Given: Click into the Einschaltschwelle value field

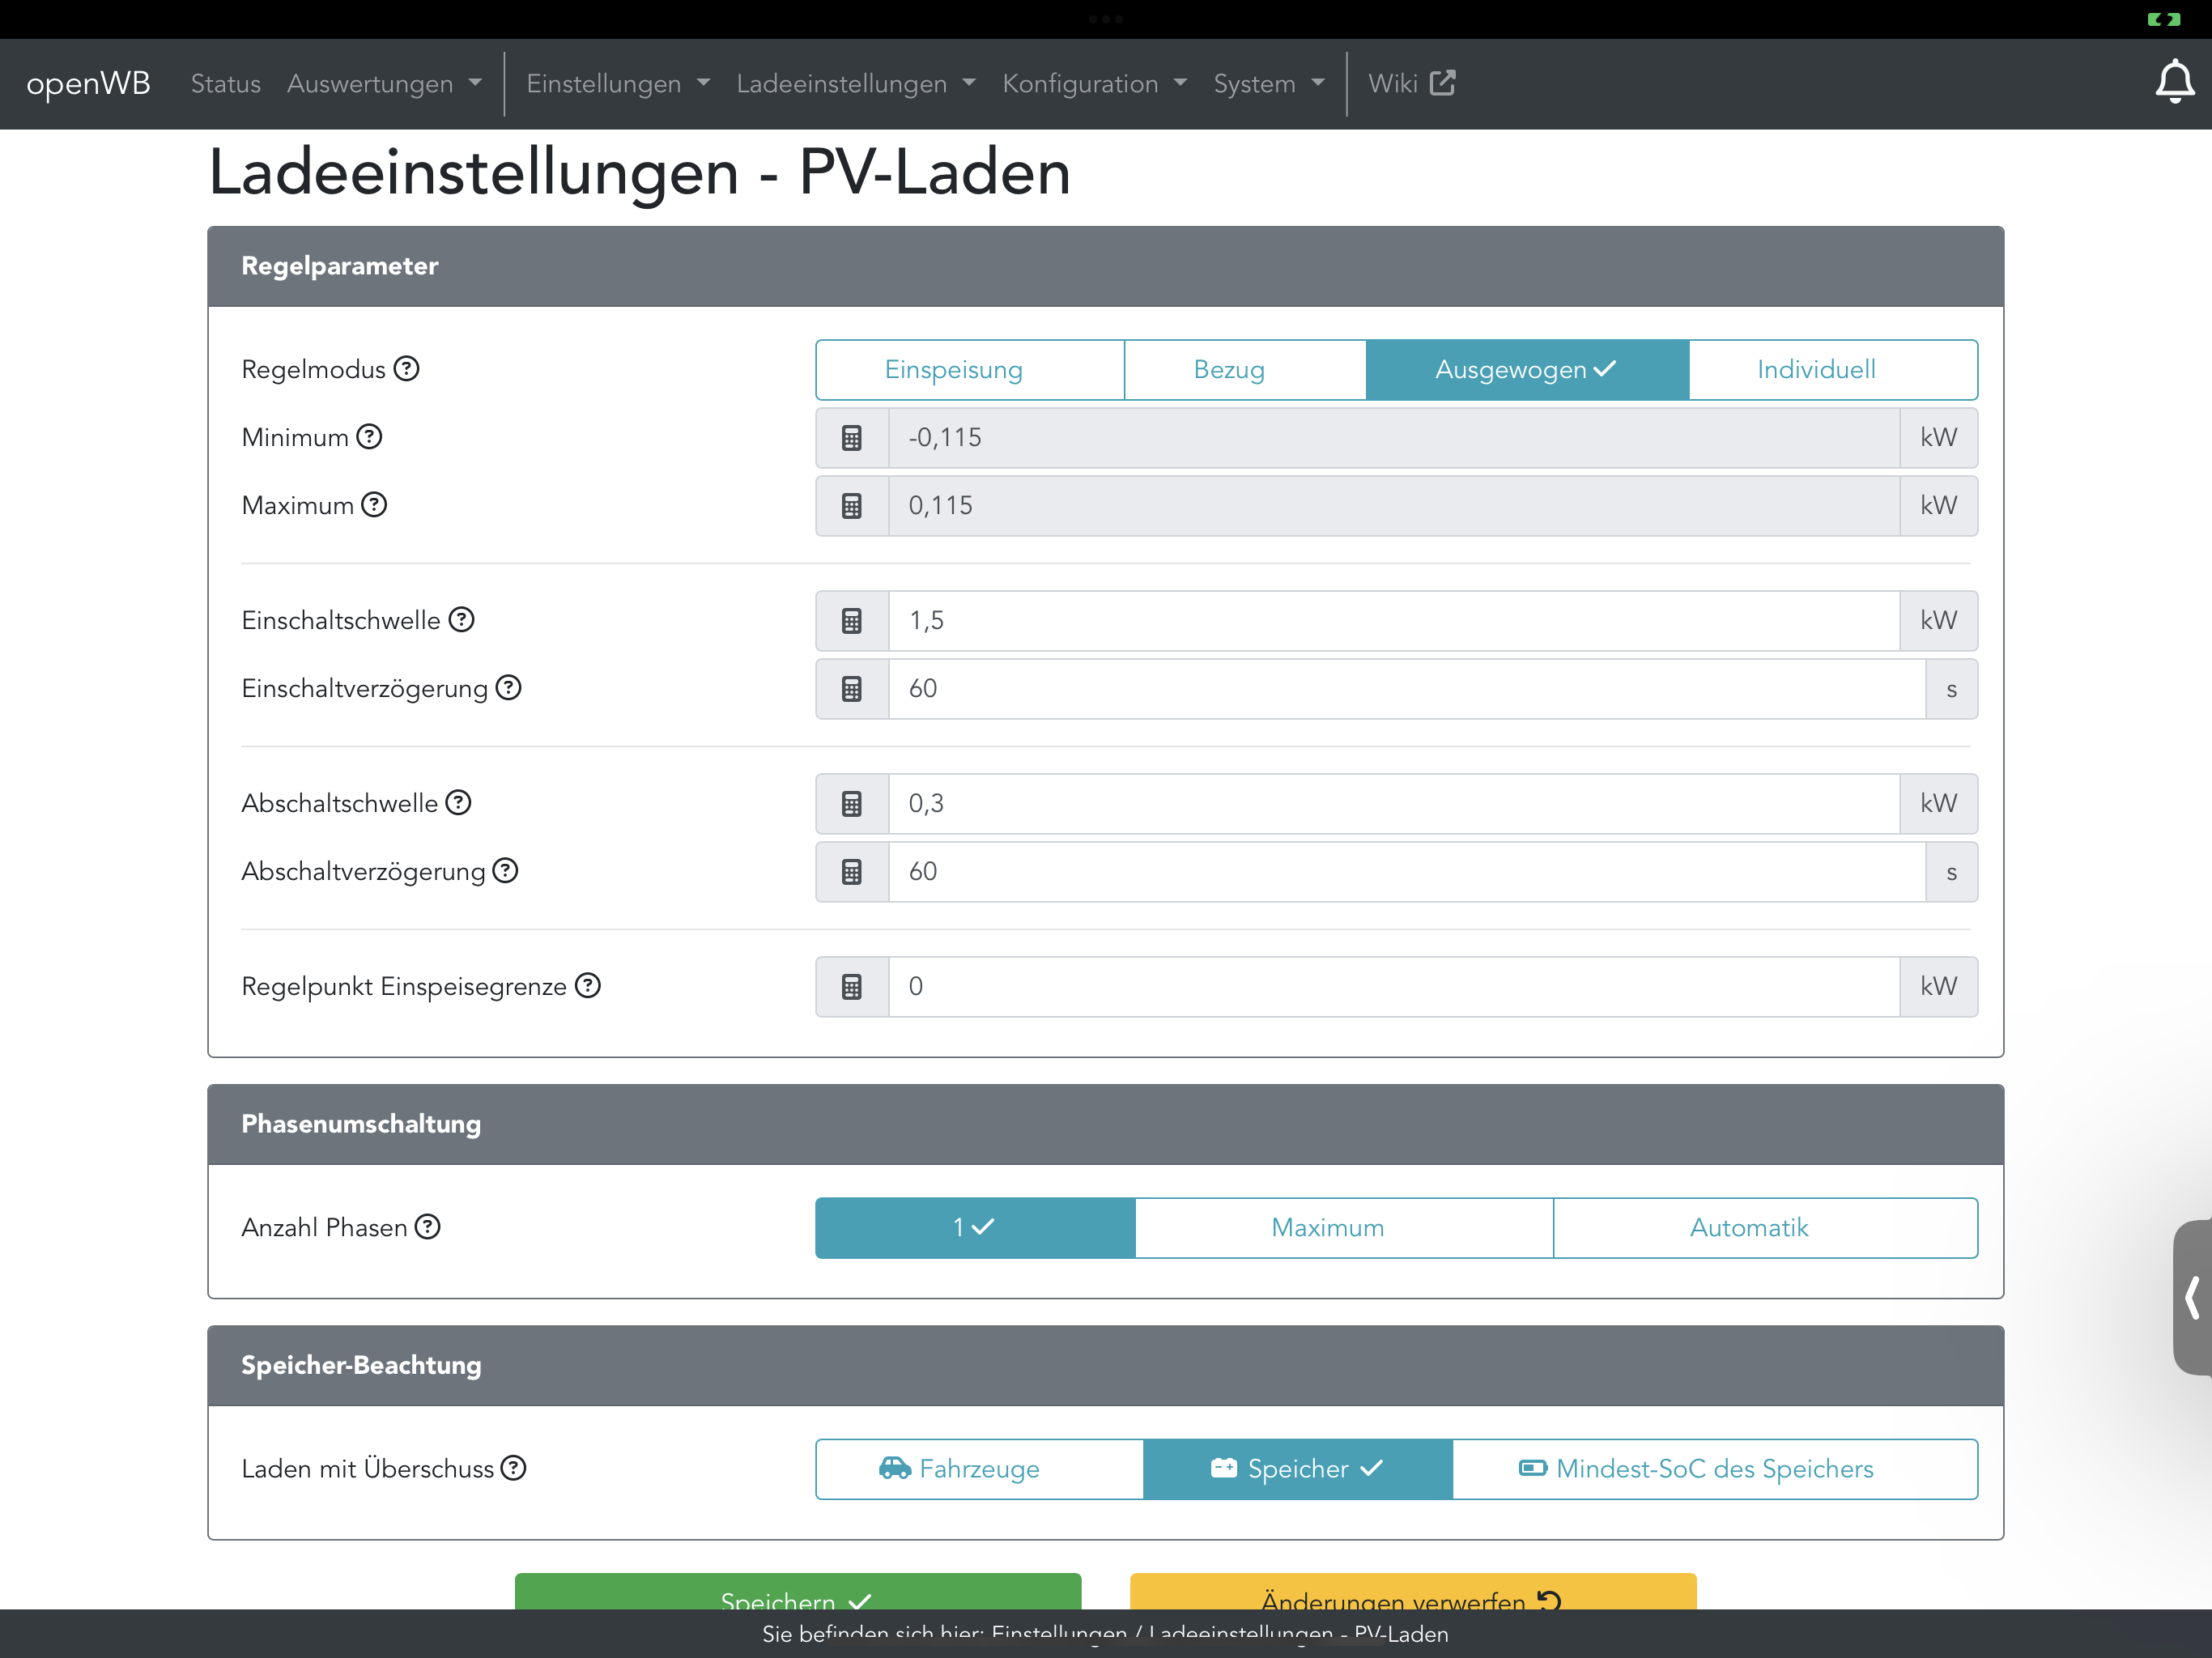Looking at the screenshot, I should (1393, 621).
